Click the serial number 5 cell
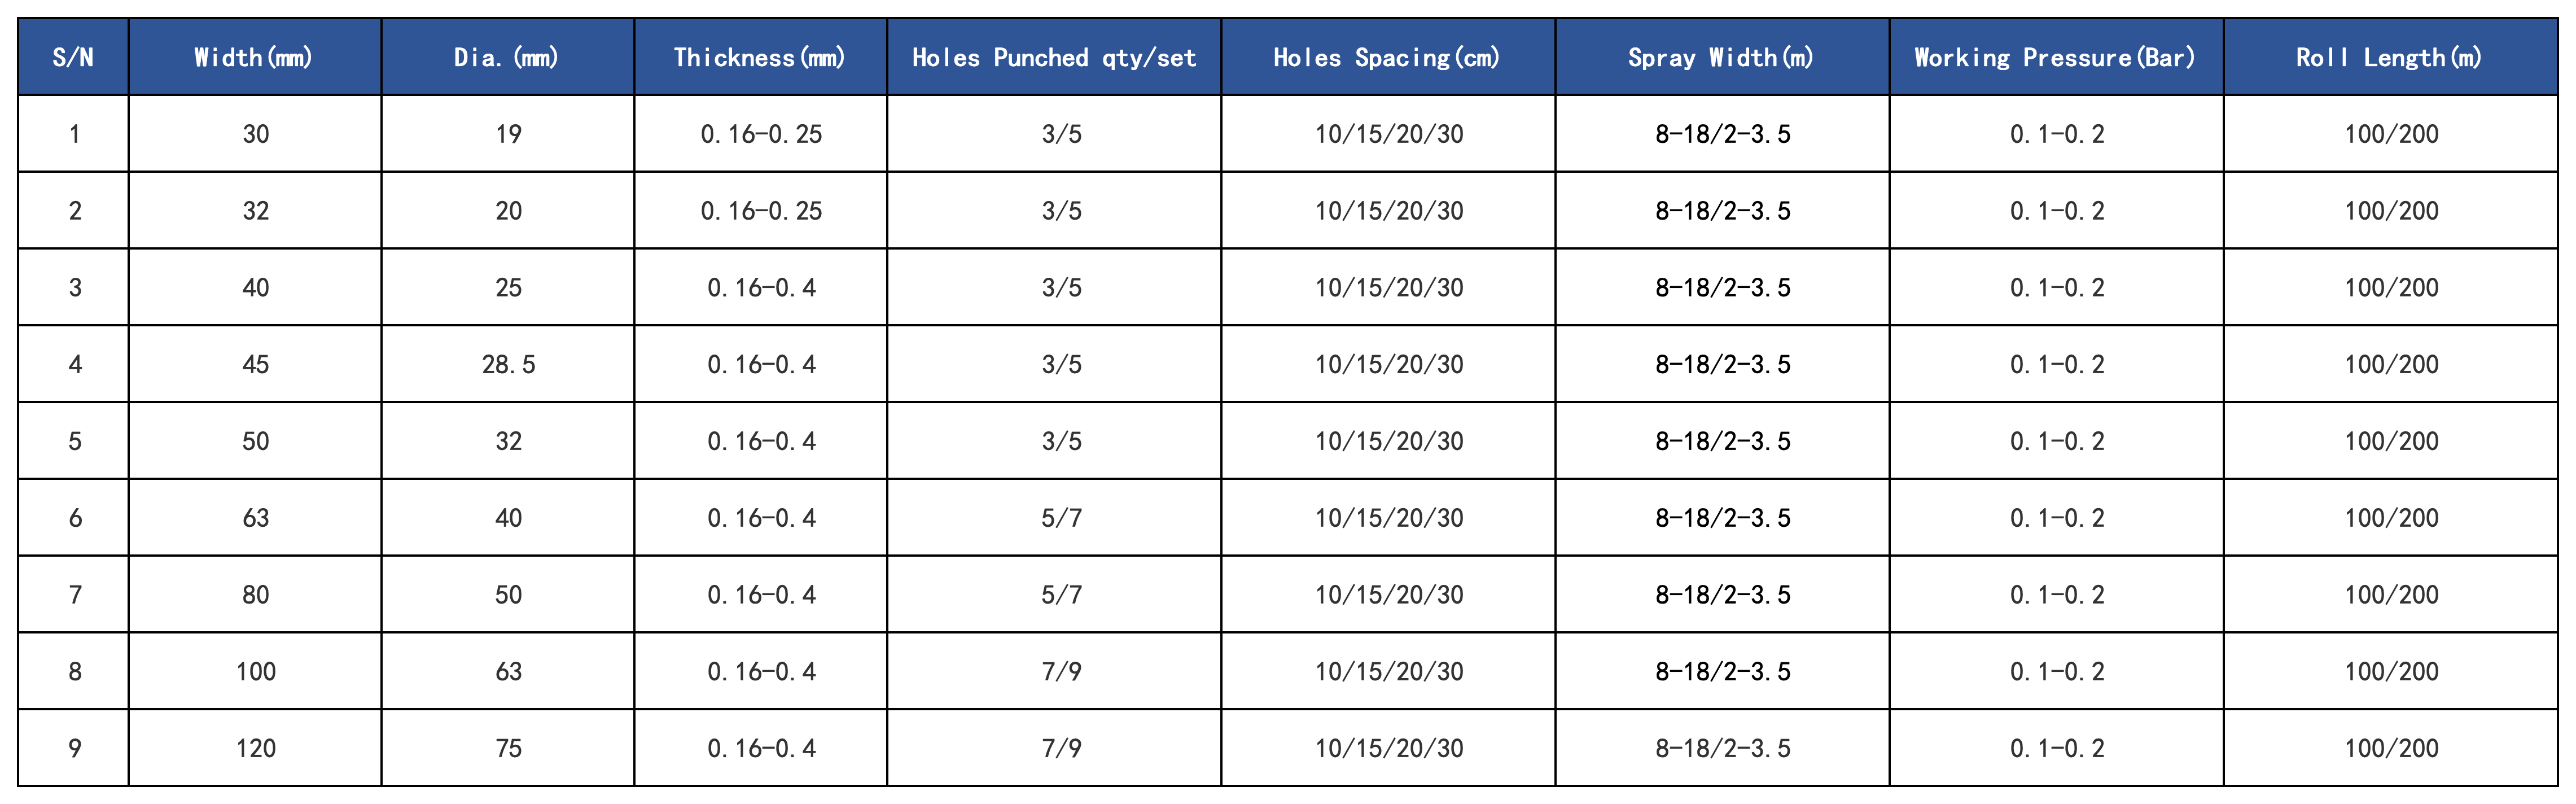Screen dimensions: 2576x804 [73, 441]
